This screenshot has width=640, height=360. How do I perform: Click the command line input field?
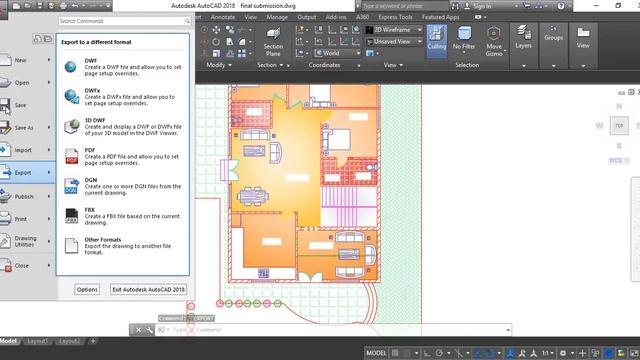click(333, 329)
